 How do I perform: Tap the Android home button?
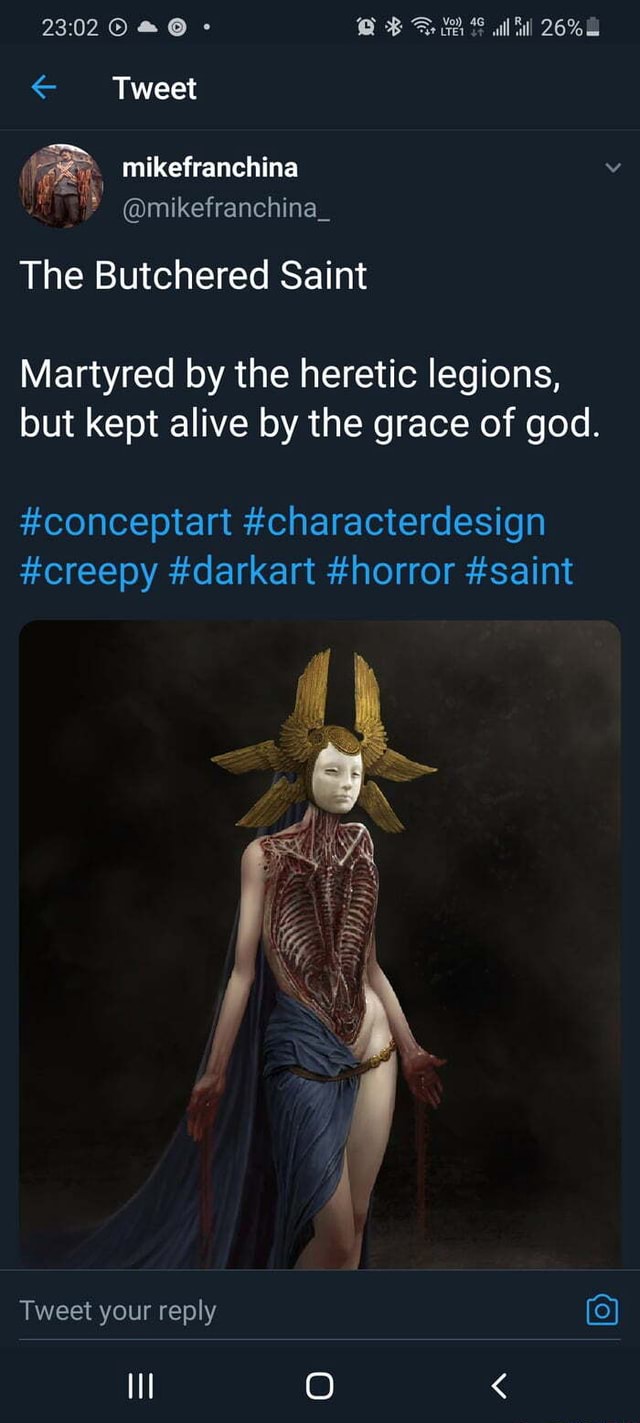coord(319,1386)
